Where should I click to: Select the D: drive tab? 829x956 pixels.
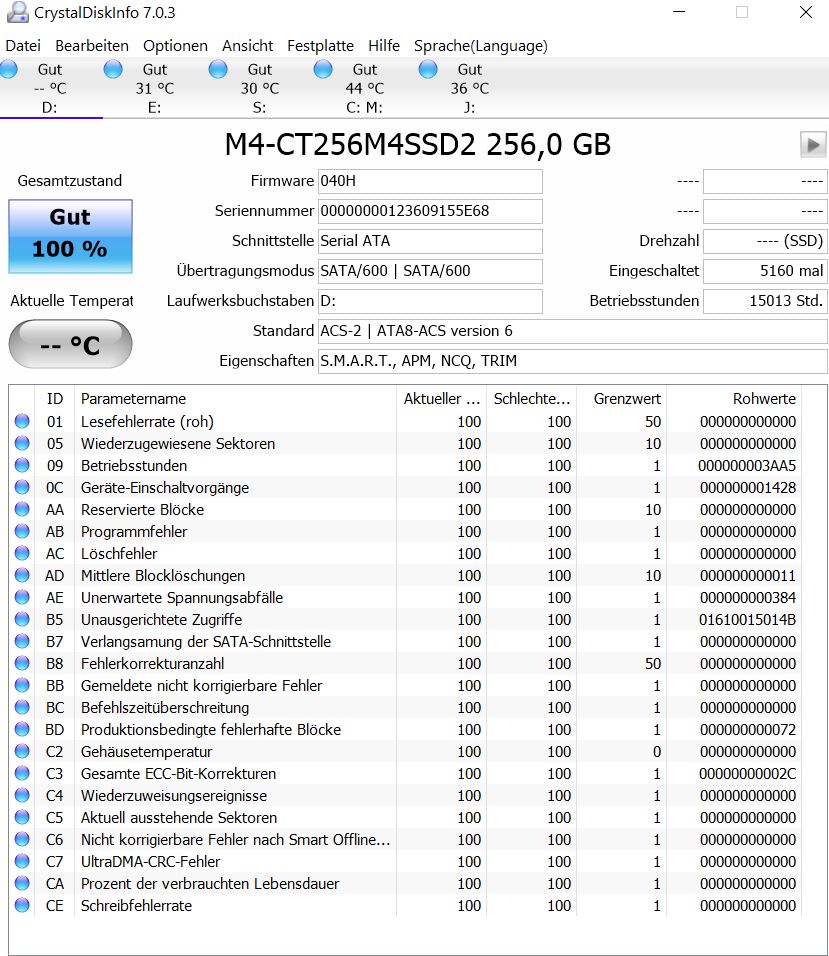(x=51, y=88)
